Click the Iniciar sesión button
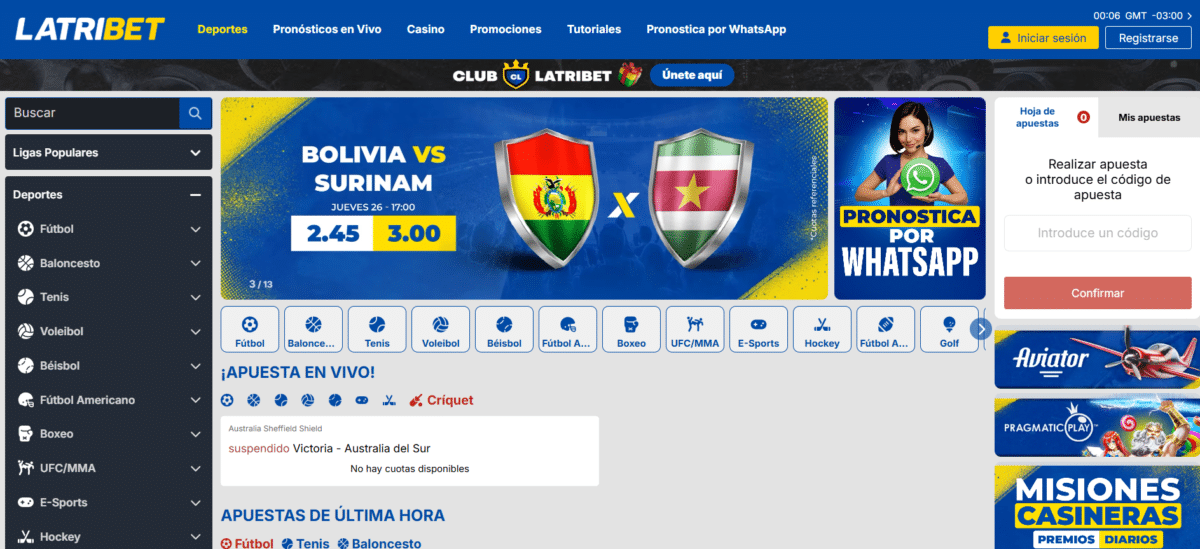This screenshot has height=549, width=1200. click(1043, 38)
